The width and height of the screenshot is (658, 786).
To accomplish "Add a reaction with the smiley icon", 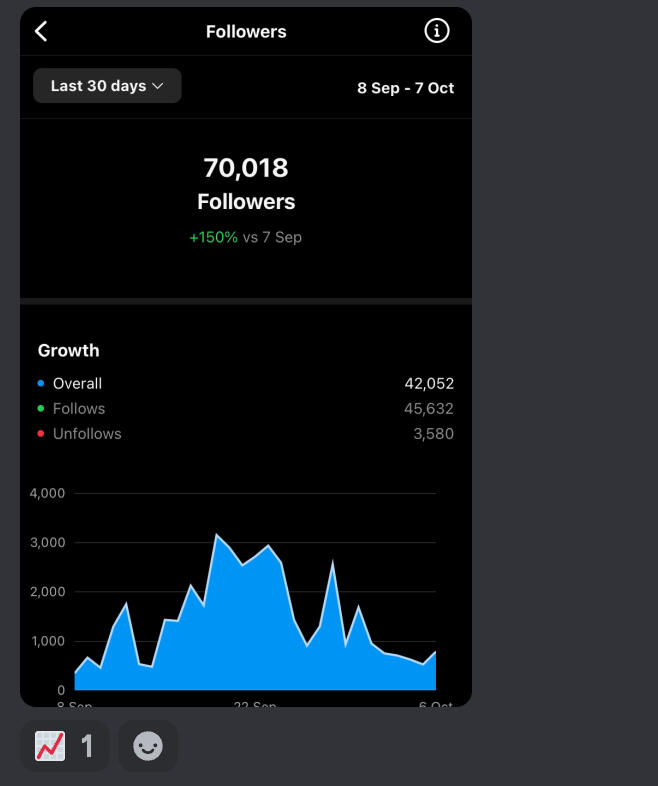I will point(148,746).
